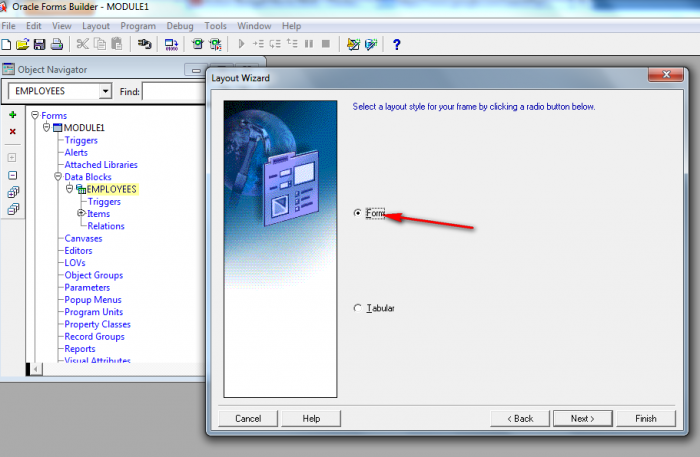This screenshot has height=457, width=700.
Task: Click the Cut scissors icon
Action: click(83, 44)
